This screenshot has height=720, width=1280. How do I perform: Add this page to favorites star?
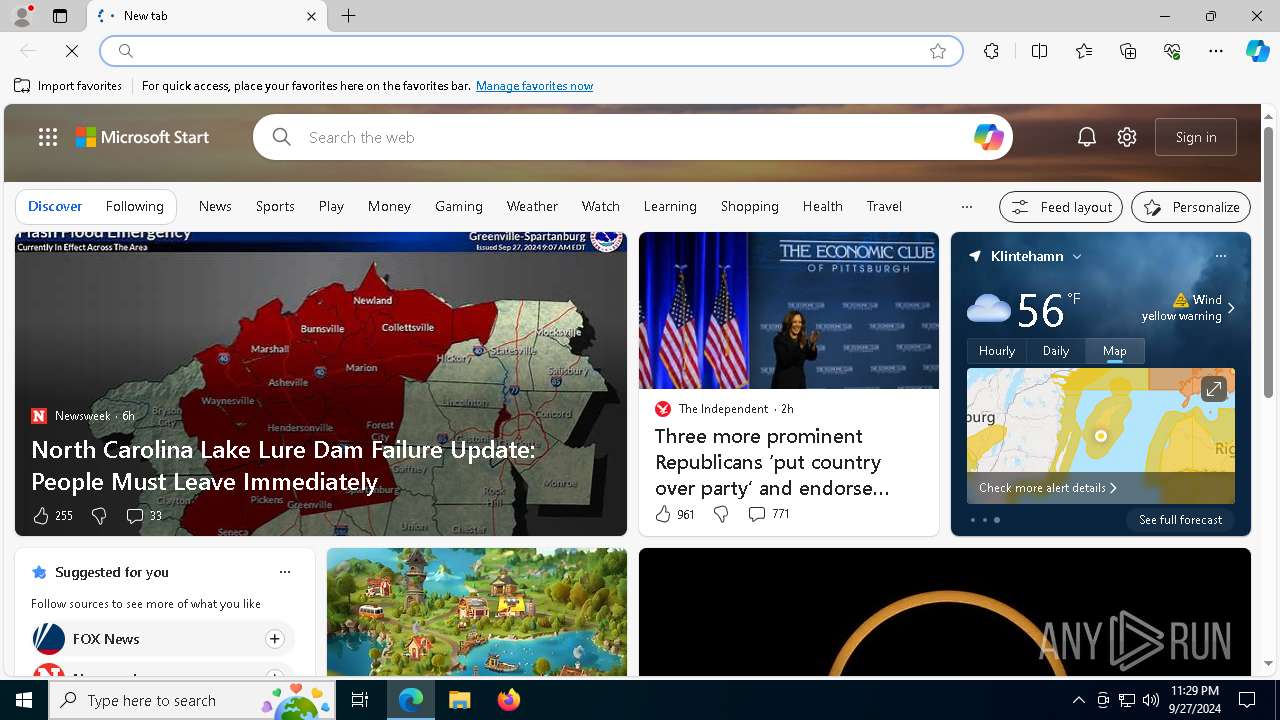(x=938, y=51)
